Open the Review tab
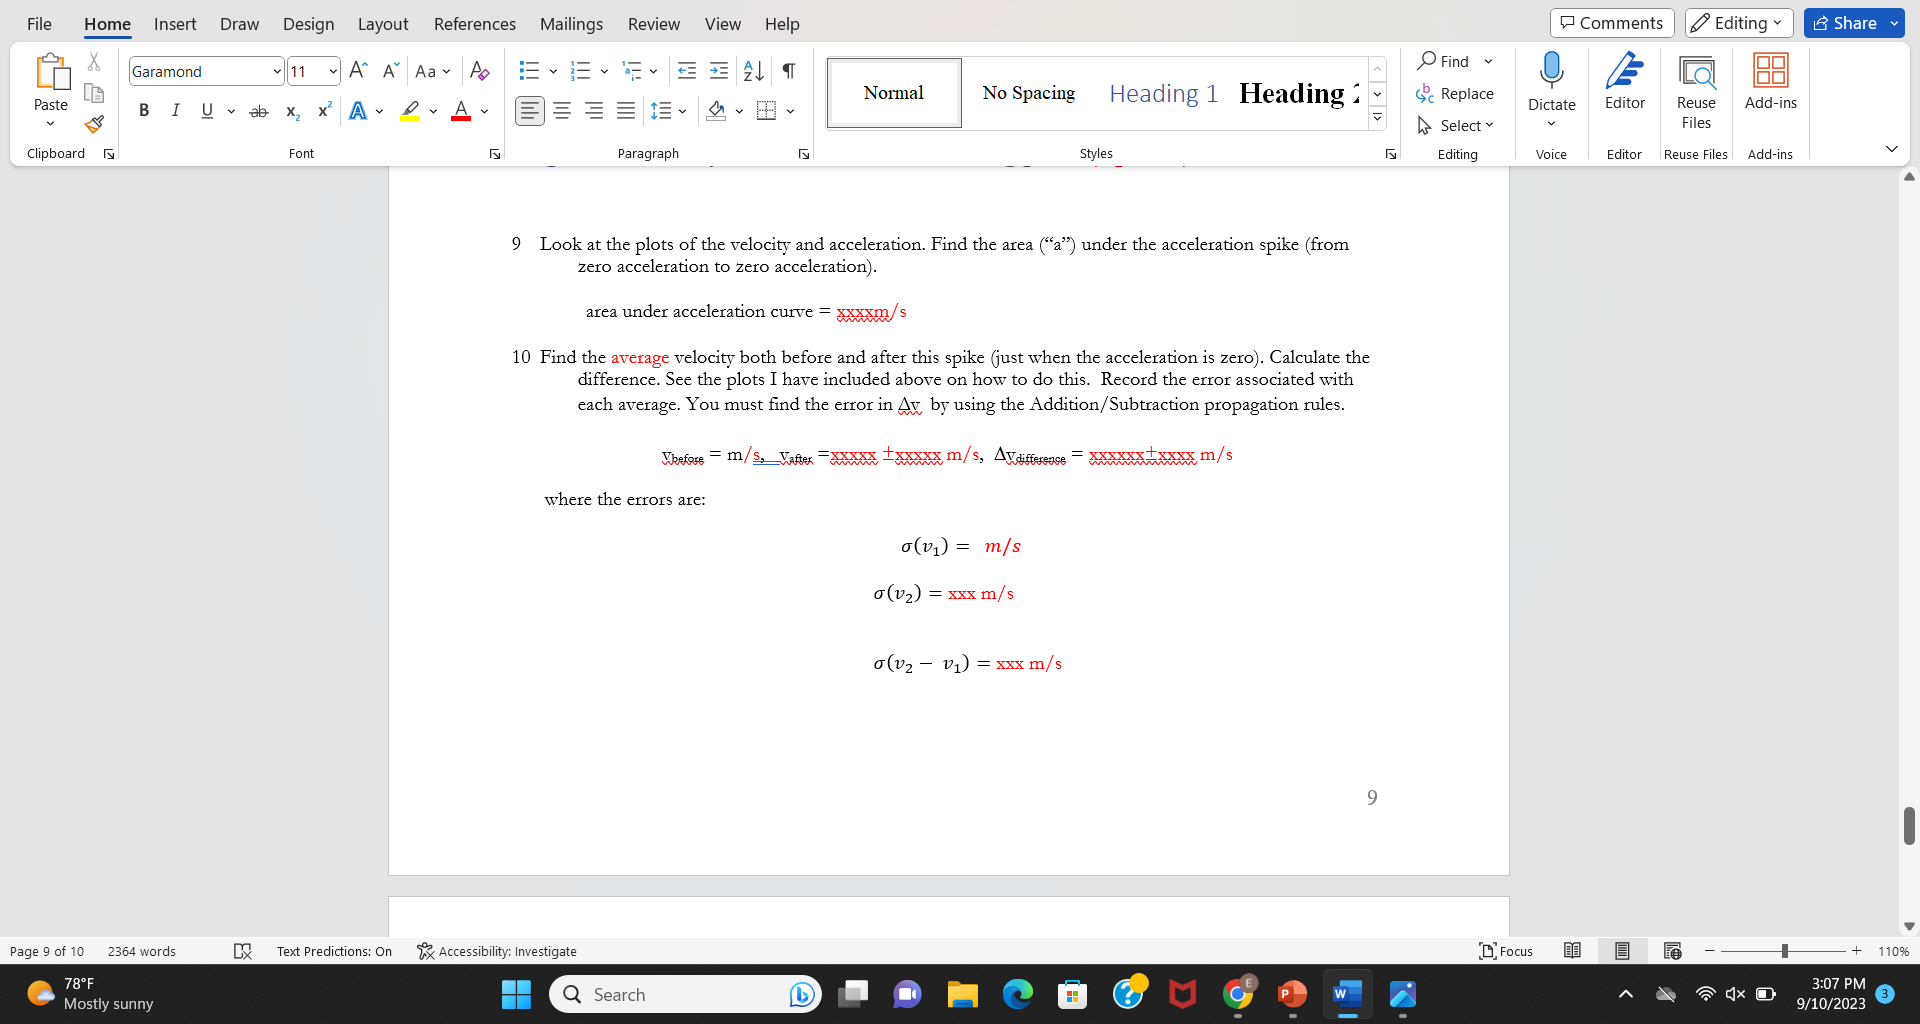1920x1024 pixels. pos(654,24)
